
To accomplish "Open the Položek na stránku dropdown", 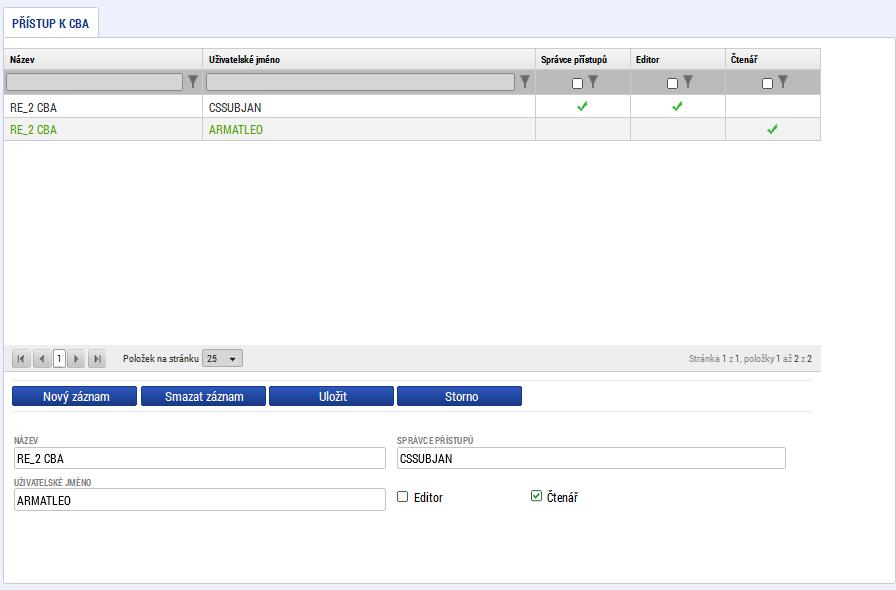I will click(x=222, y=358).
